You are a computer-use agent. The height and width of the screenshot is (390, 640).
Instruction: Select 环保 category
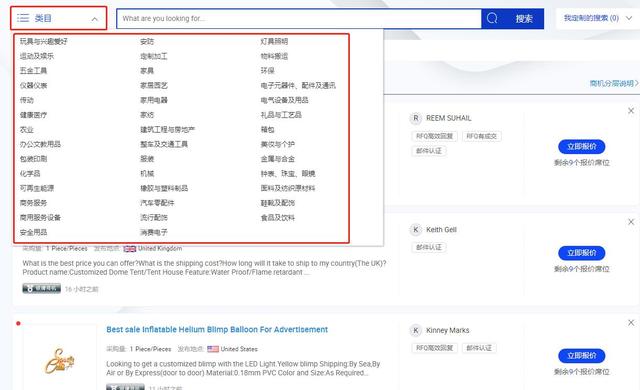pos(267,71)
